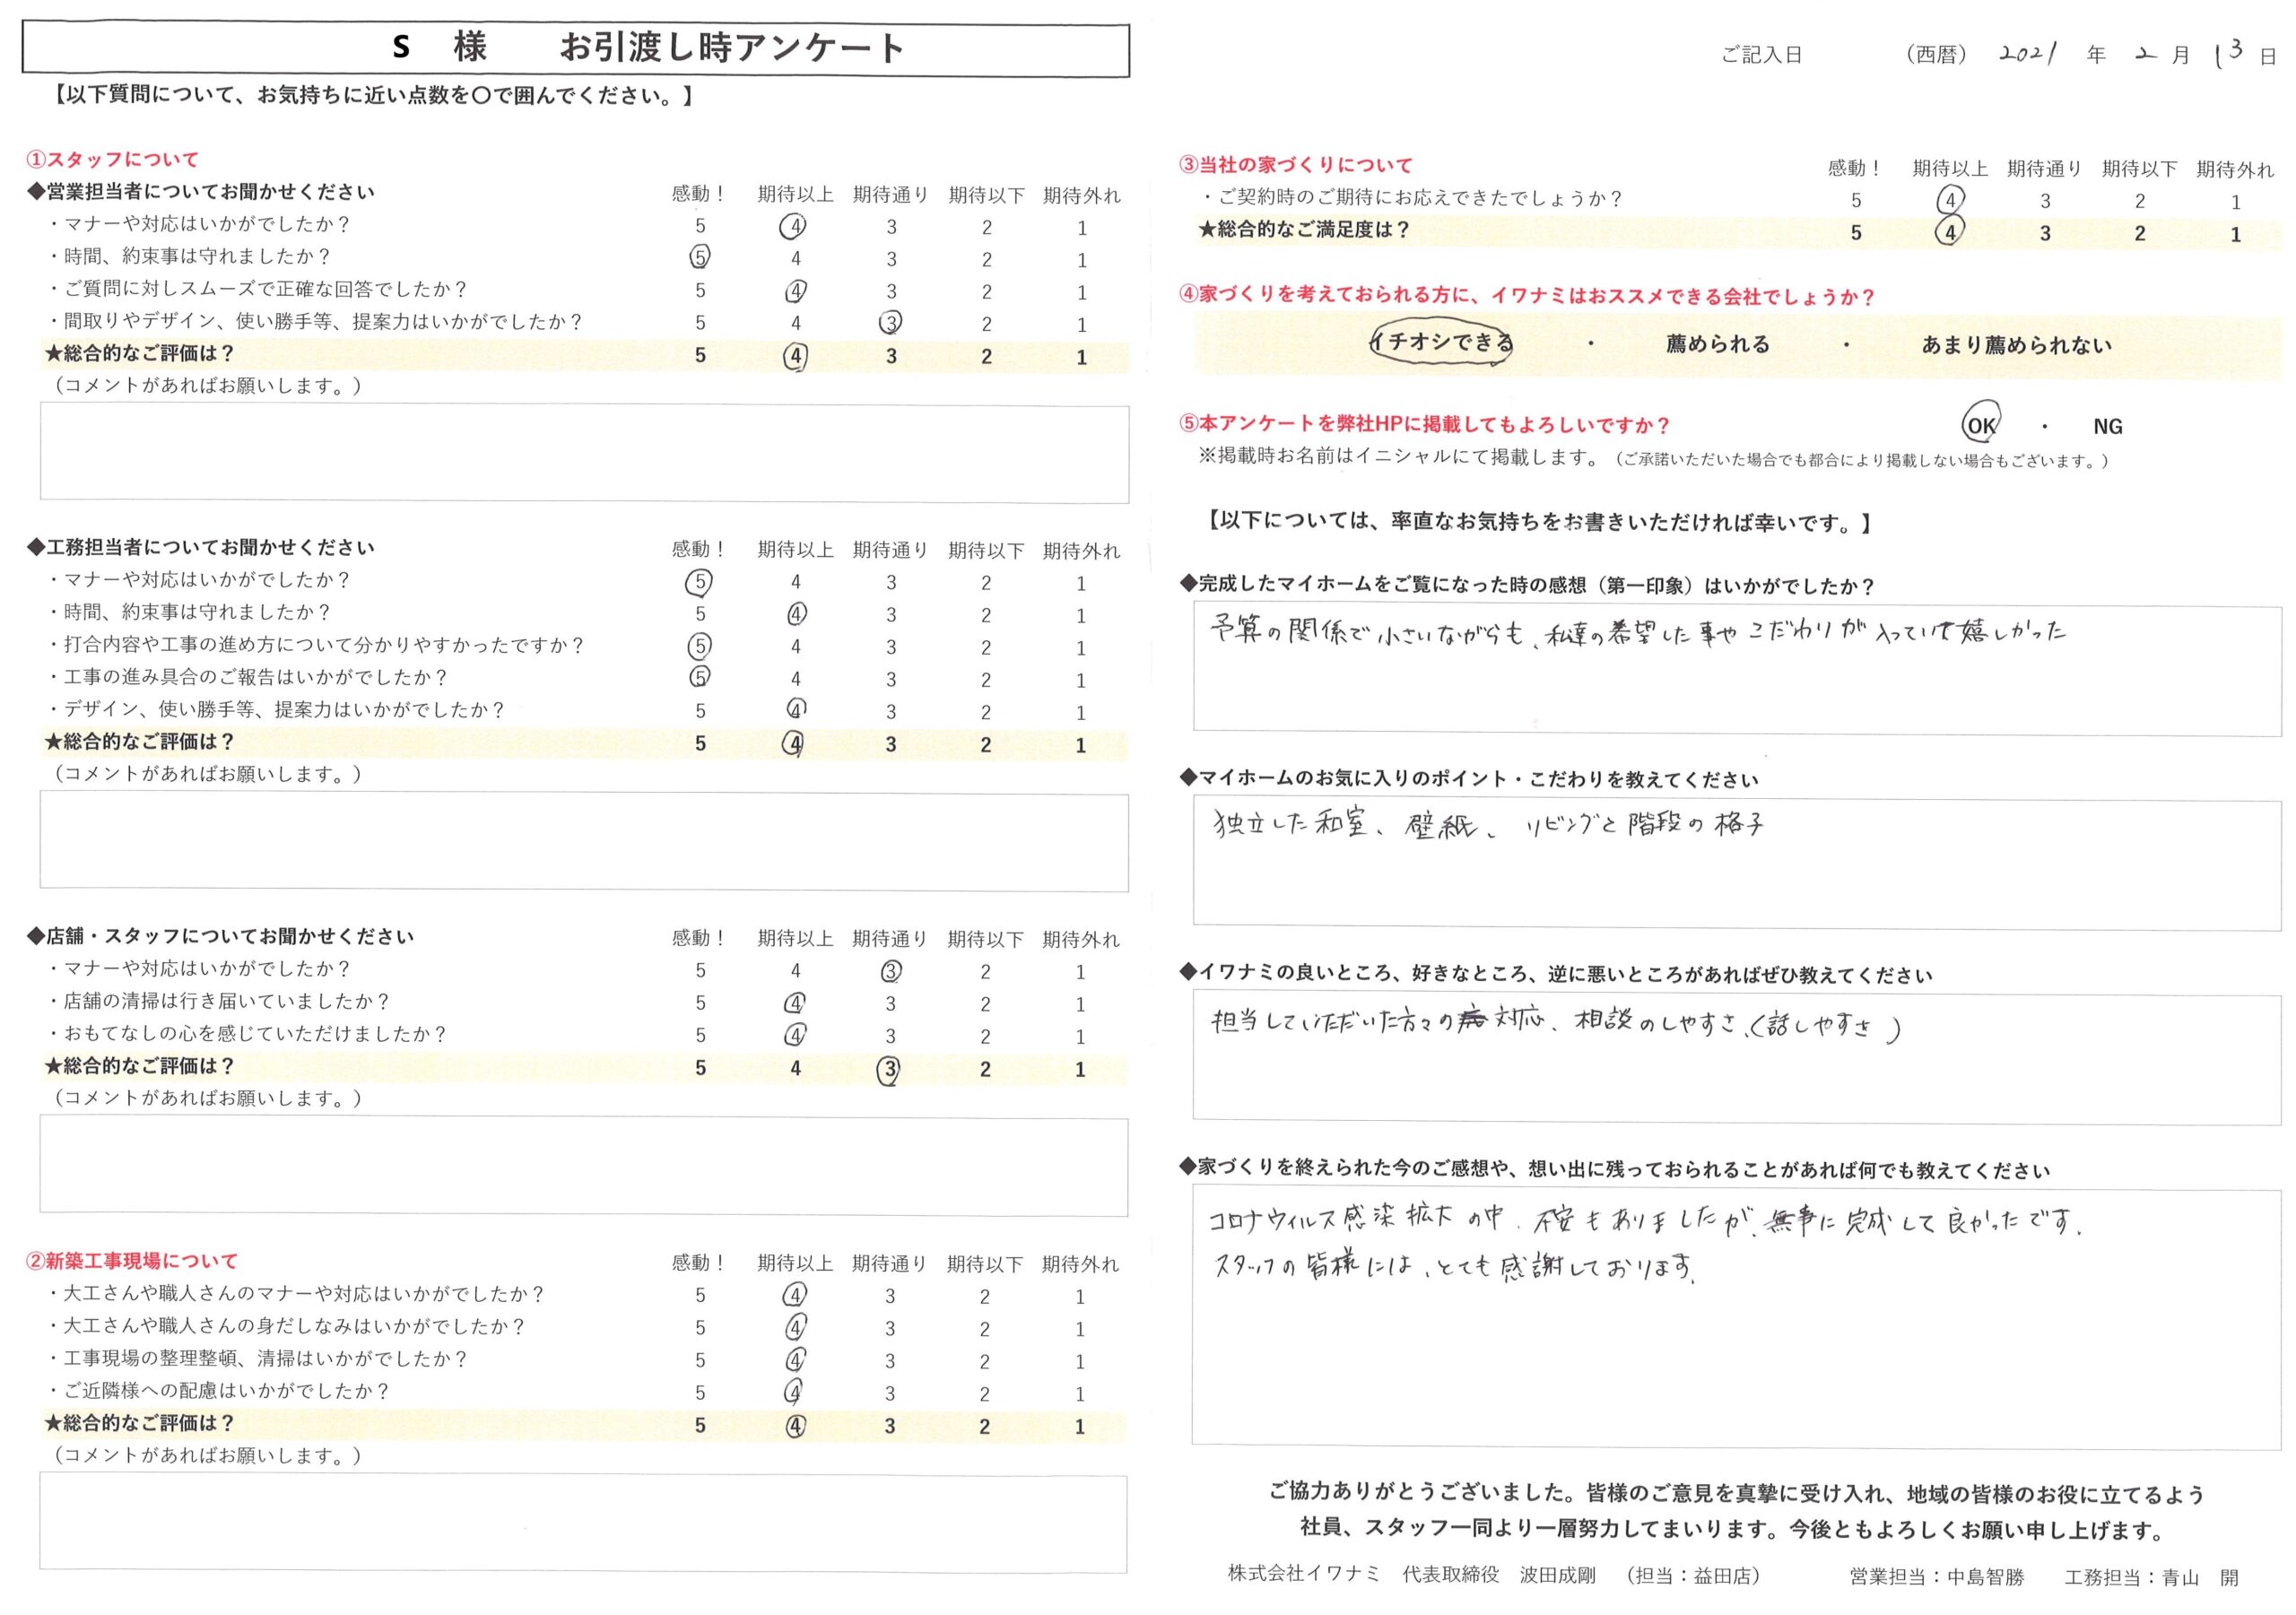
Task: Click circled 4 in "ご質問に対しスムーズで正確な回答" row
Action: click(x=796, y=291)
